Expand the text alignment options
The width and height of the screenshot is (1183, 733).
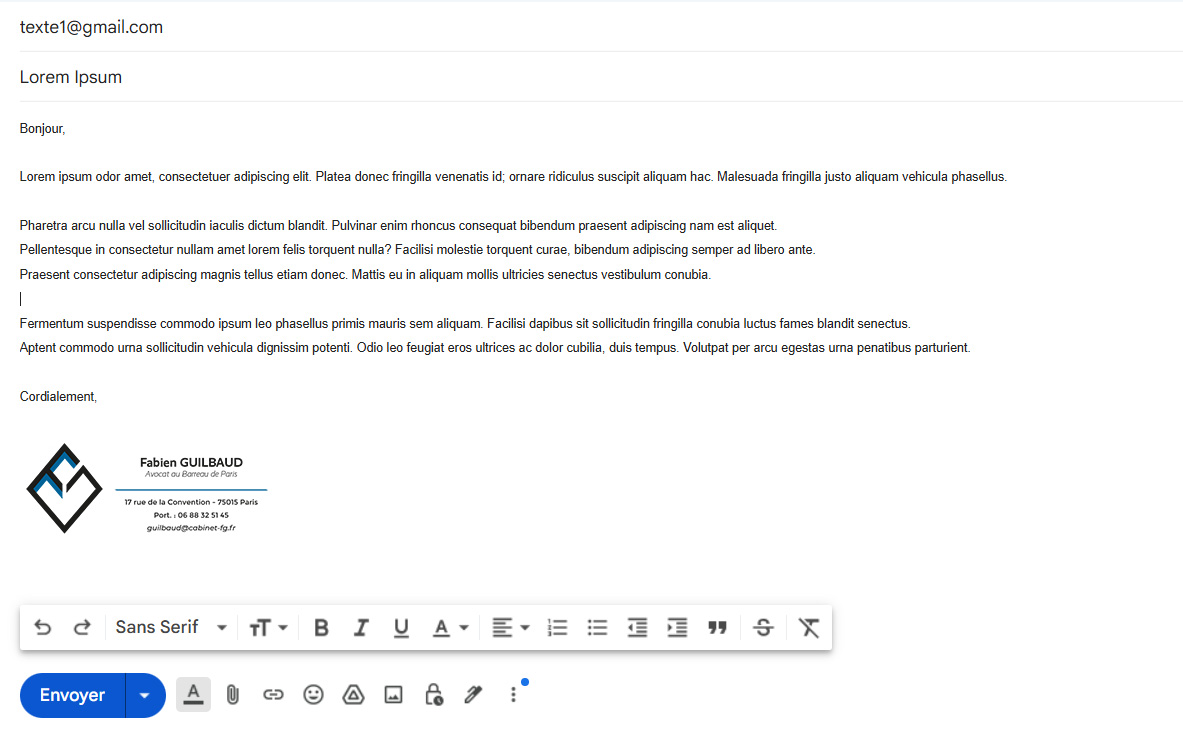tap(510, 628)
